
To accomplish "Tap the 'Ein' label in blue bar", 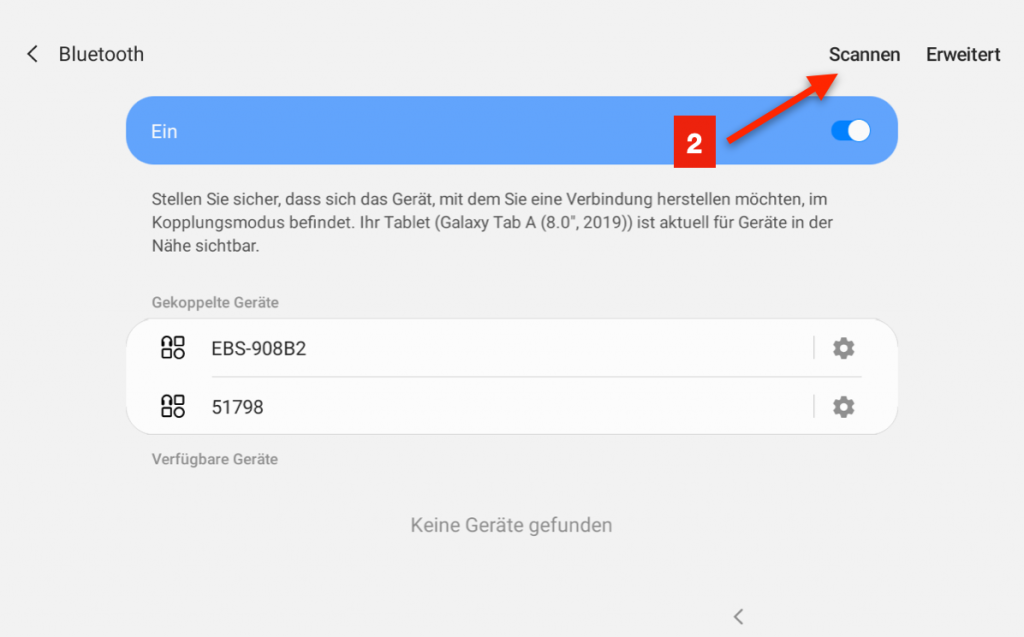I will coord(164,131).
